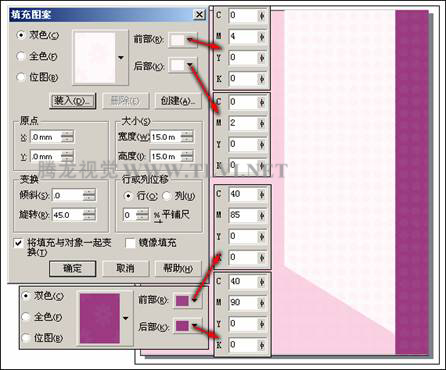Viewport: 446px width, 370px height.
Task: Click the spinner beside the M value 2
Action: (262, 123)
